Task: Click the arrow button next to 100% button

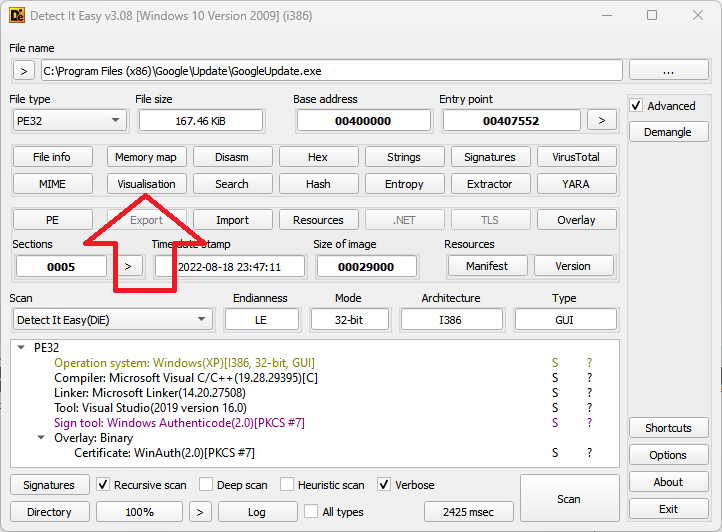Action: [199, 512]
